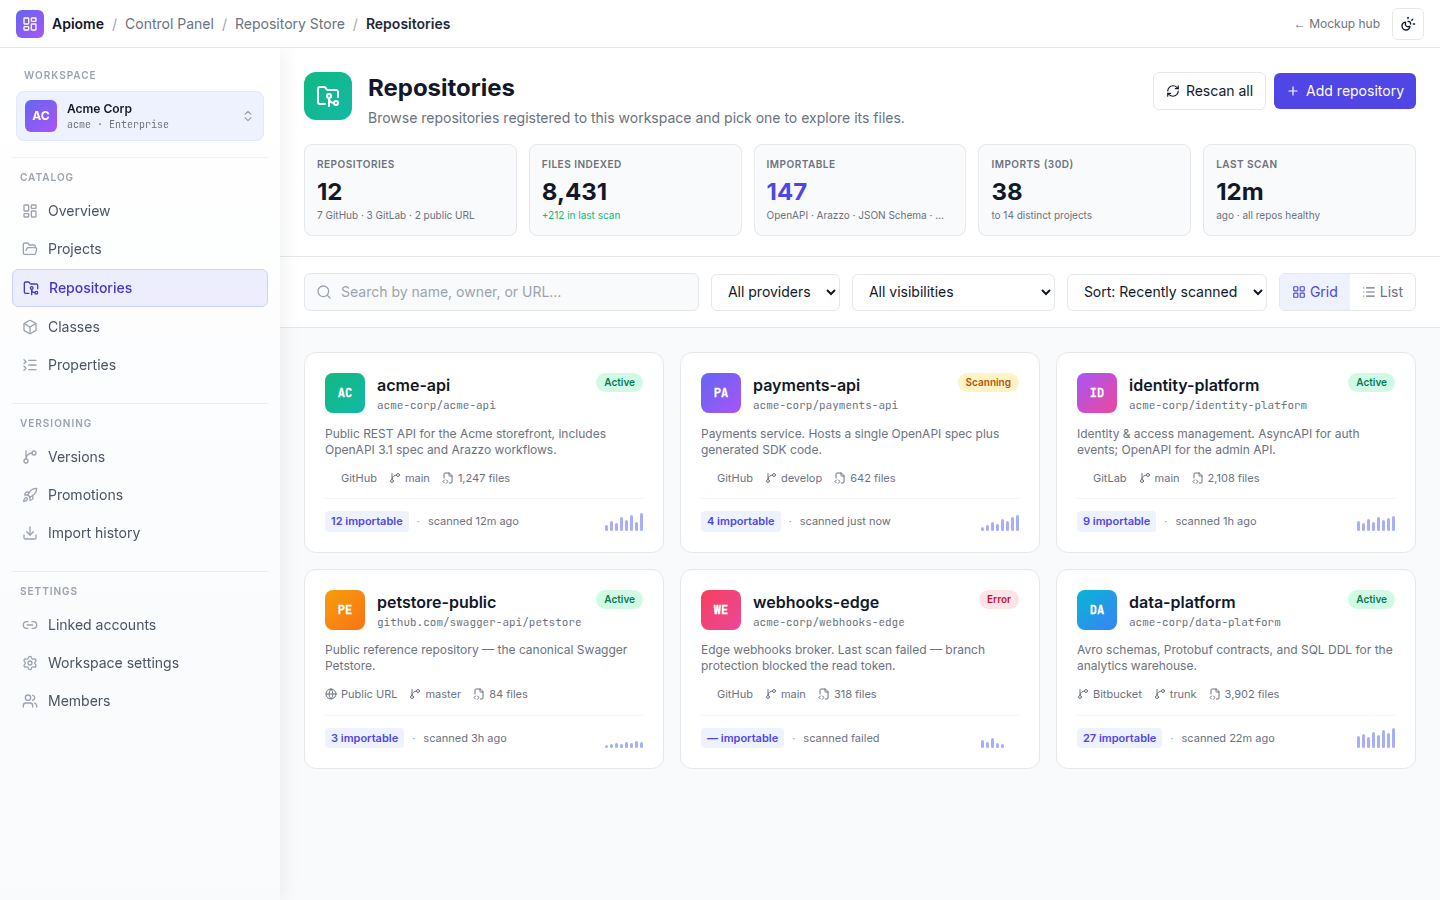Click the 4 importable badge on payments-api

coord(741,521)
